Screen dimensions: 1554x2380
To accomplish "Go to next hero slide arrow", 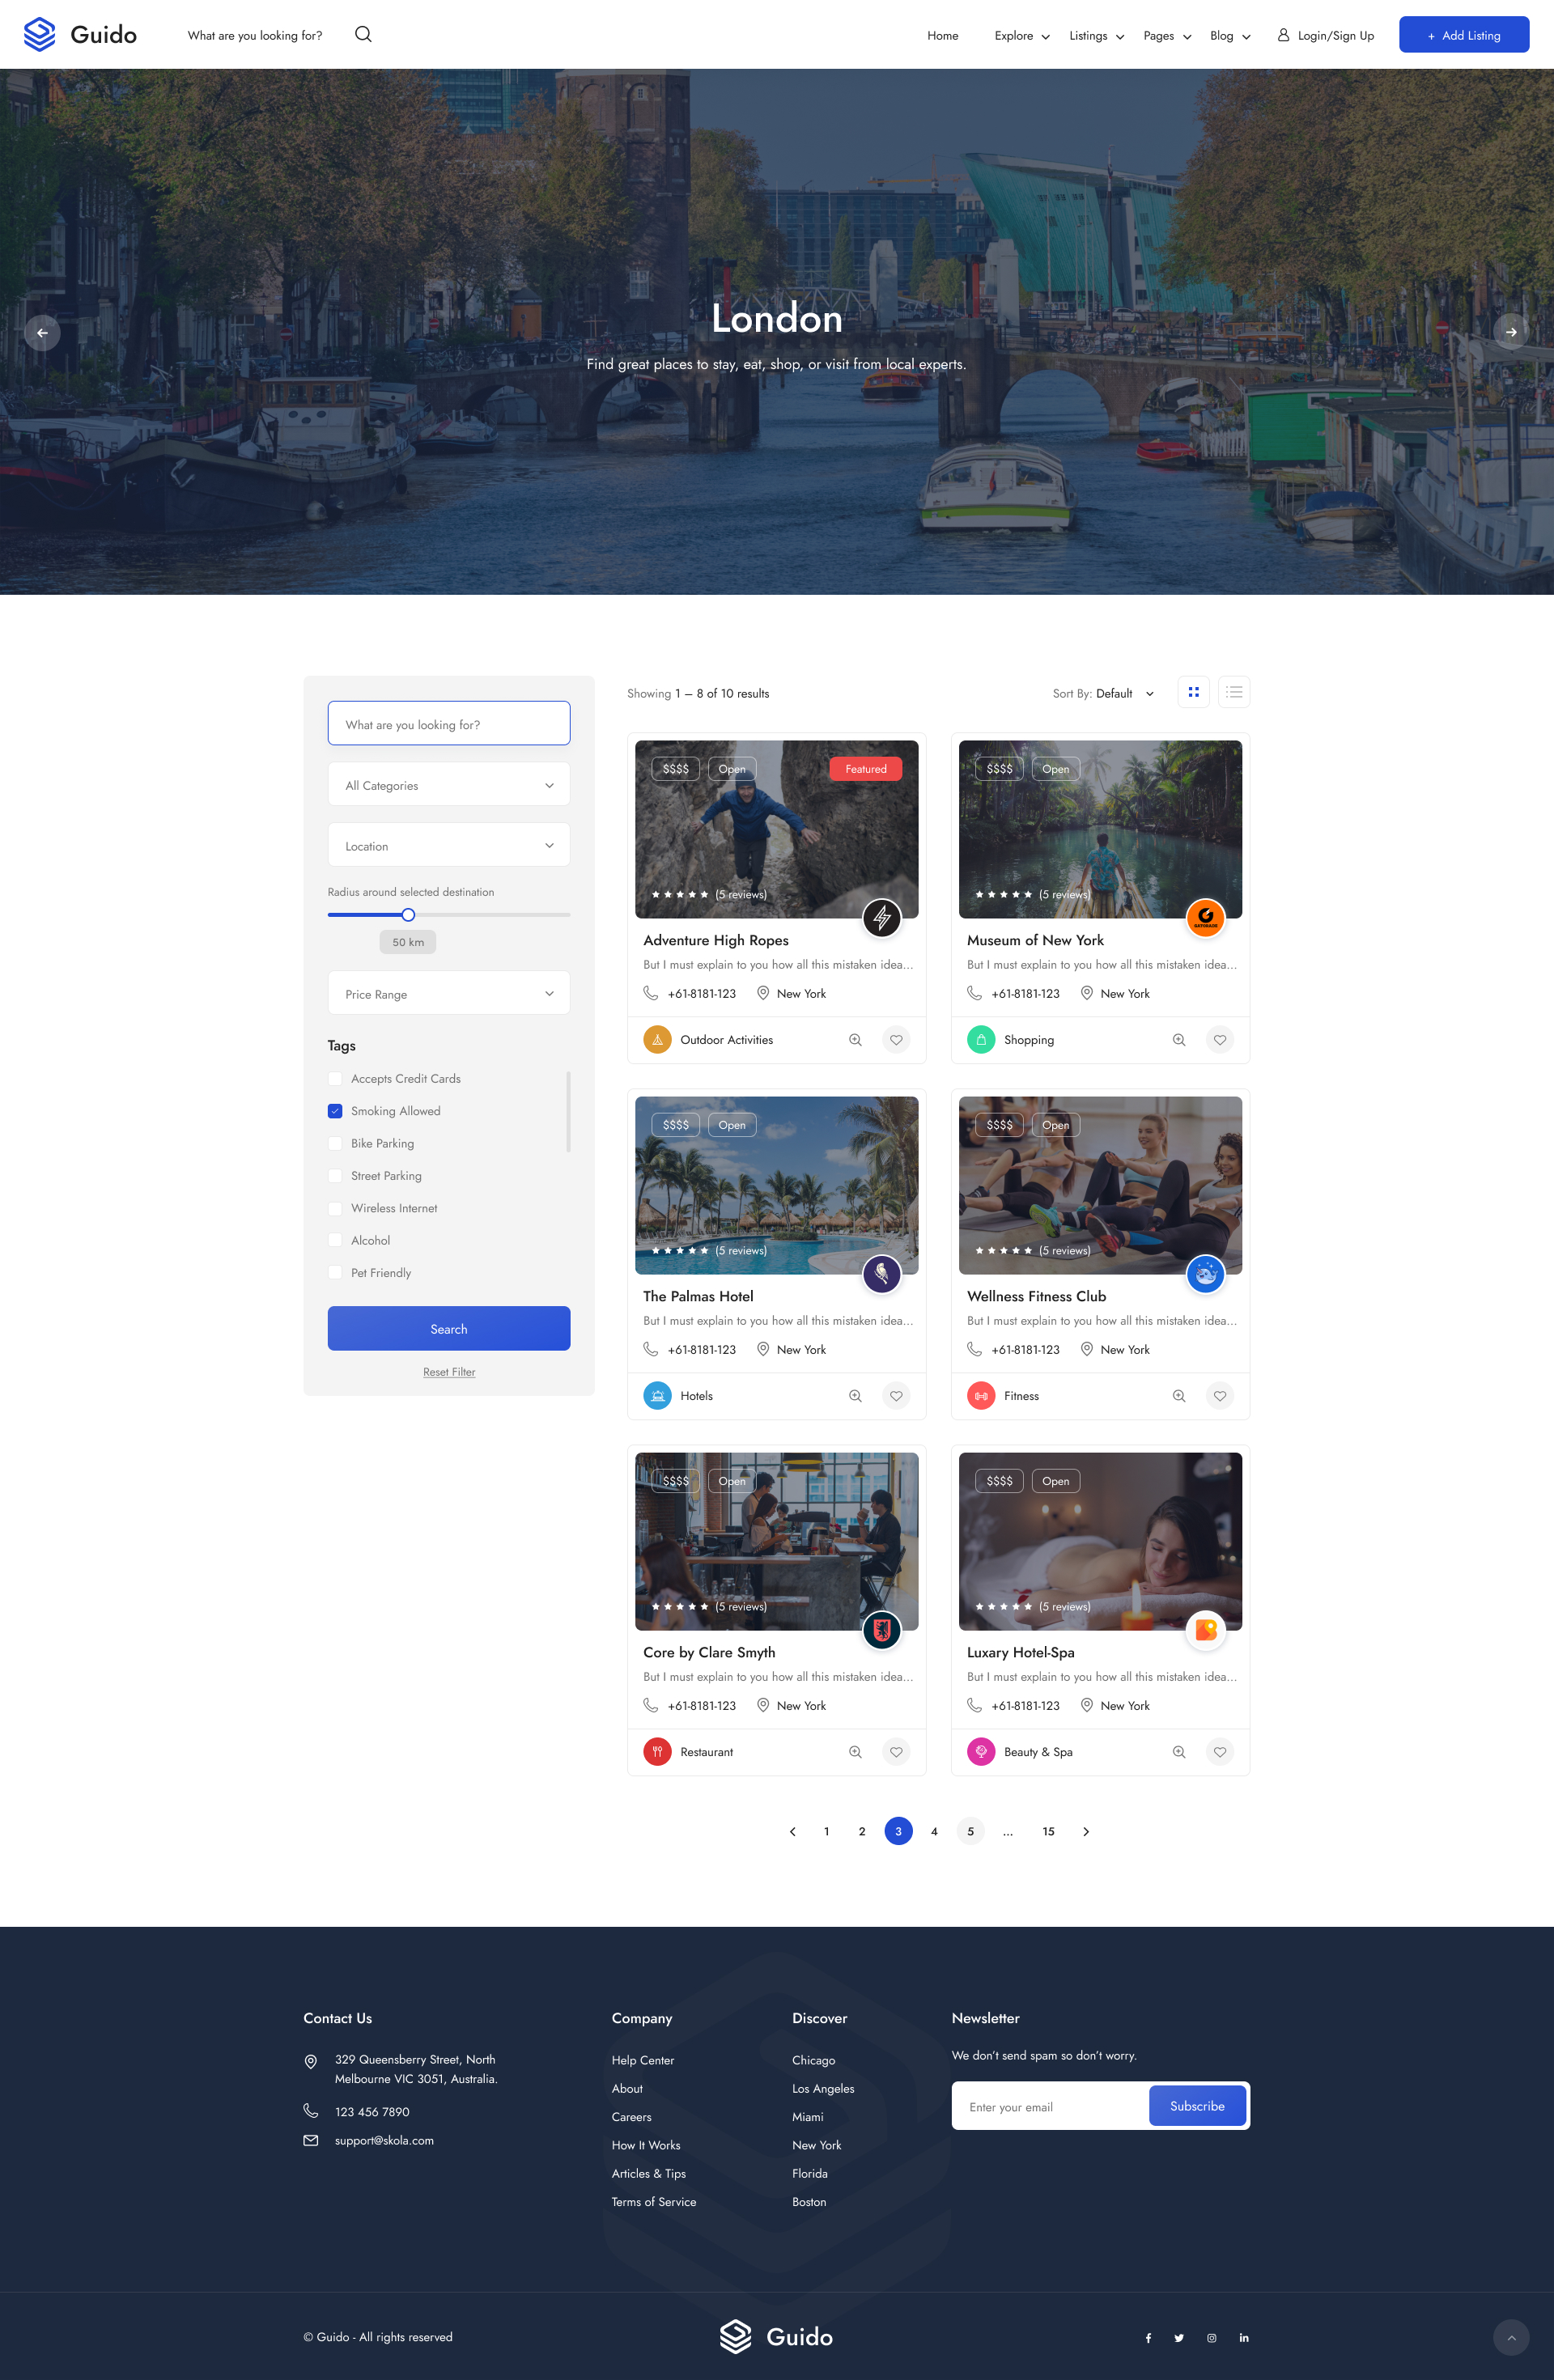I will click(x=1510, y=332).
